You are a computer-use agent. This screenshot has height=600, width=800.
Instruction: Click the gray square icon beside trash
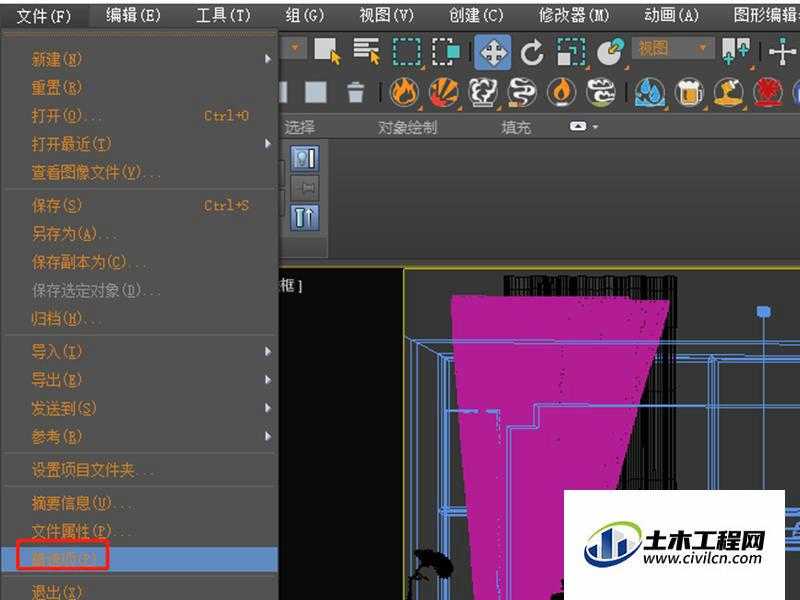316,92
